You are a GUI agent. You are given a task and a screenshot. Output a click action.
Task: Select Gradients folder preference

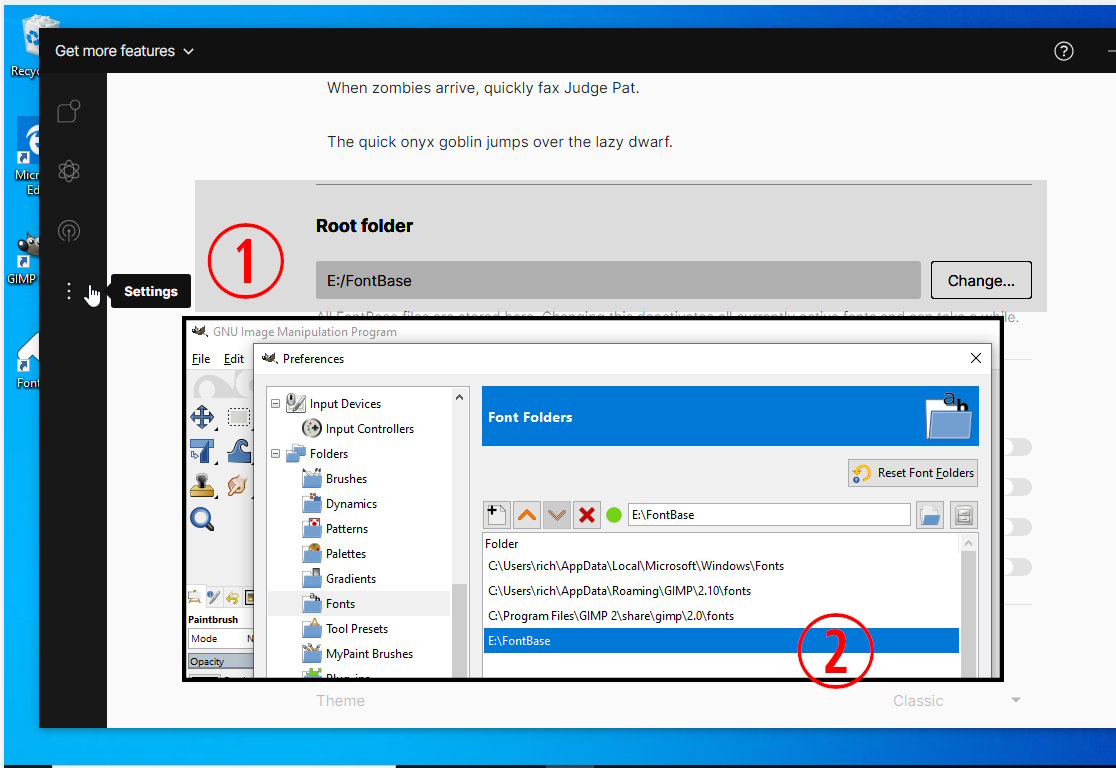click(x=351, y=579)
